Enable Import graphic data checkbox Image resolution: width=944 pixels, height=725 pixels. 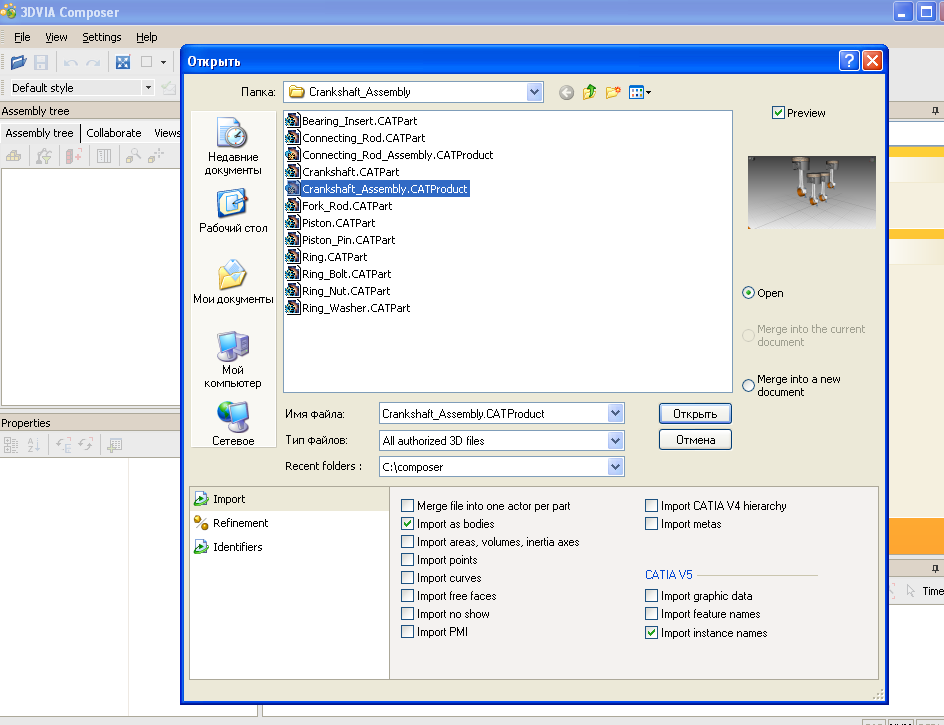(651, 596)
